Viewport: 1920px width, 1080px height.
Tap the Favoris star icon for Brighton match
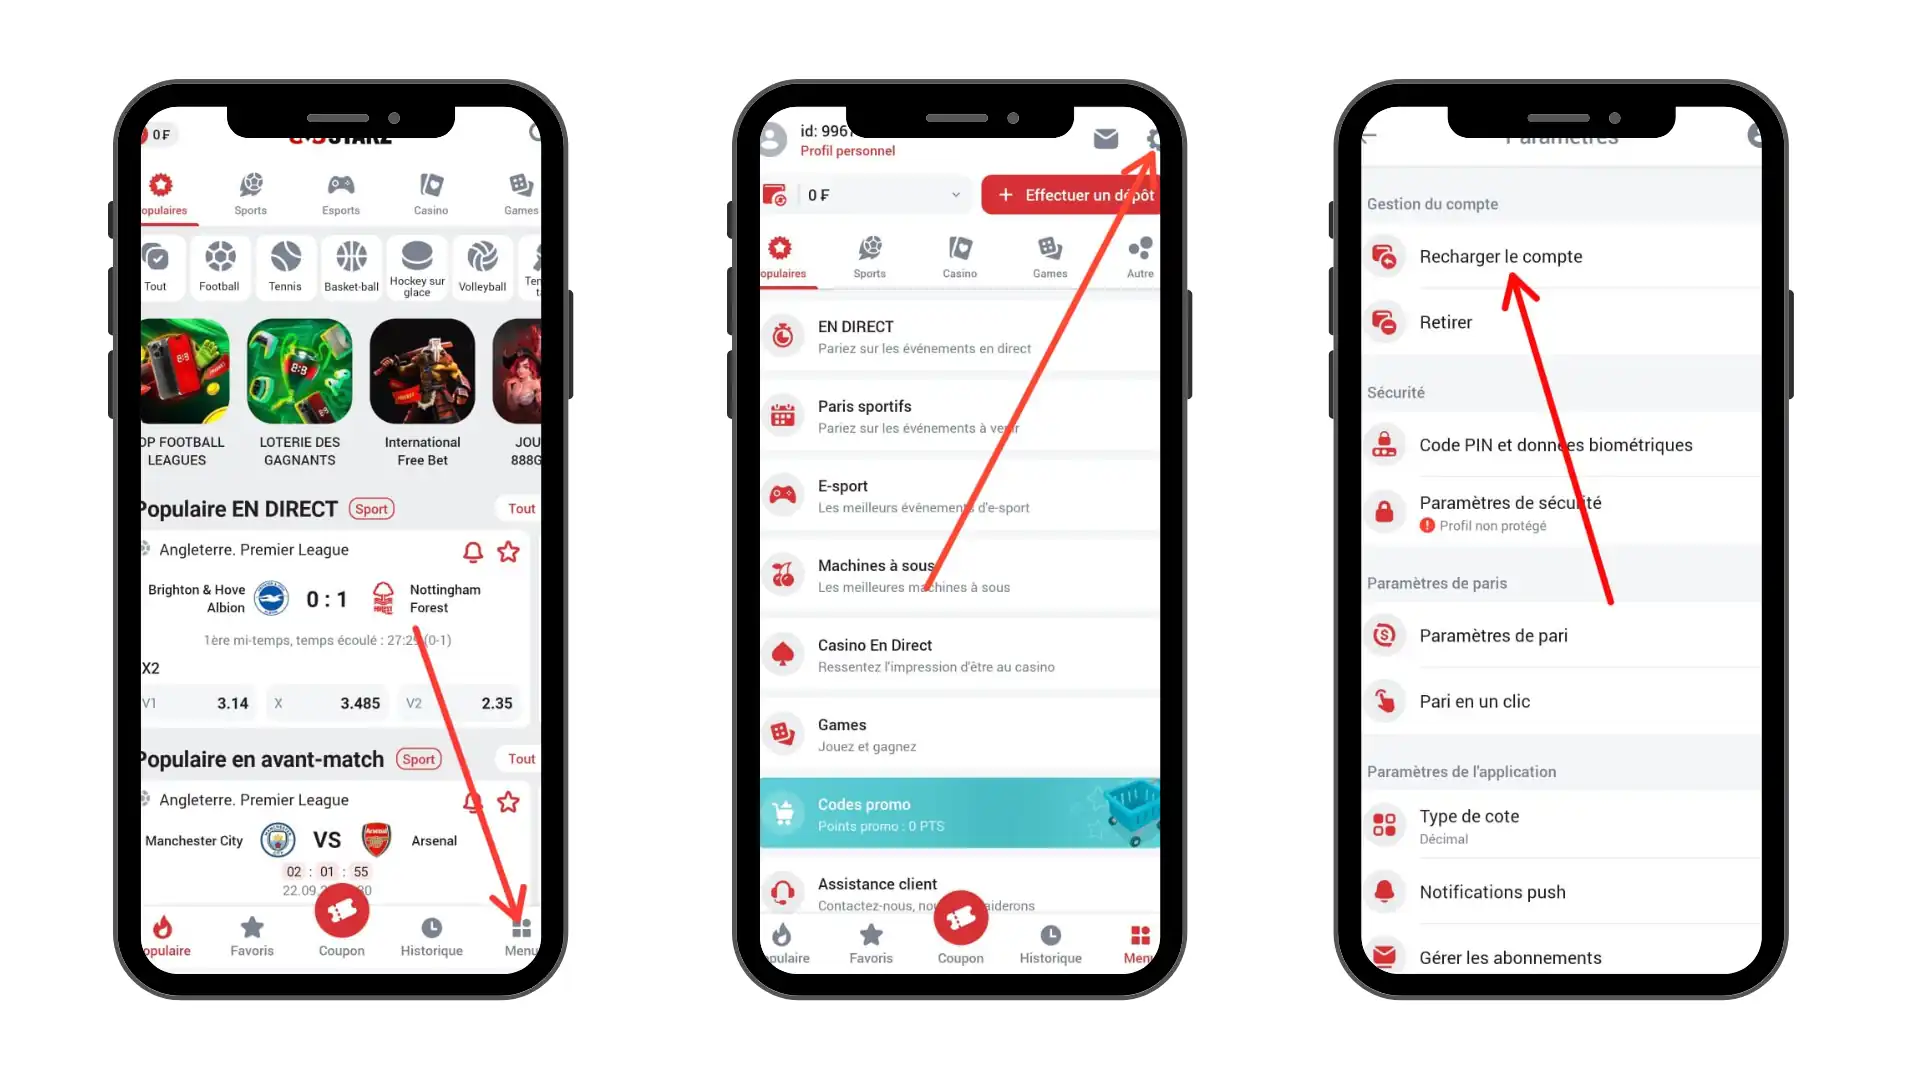point(509,551)
